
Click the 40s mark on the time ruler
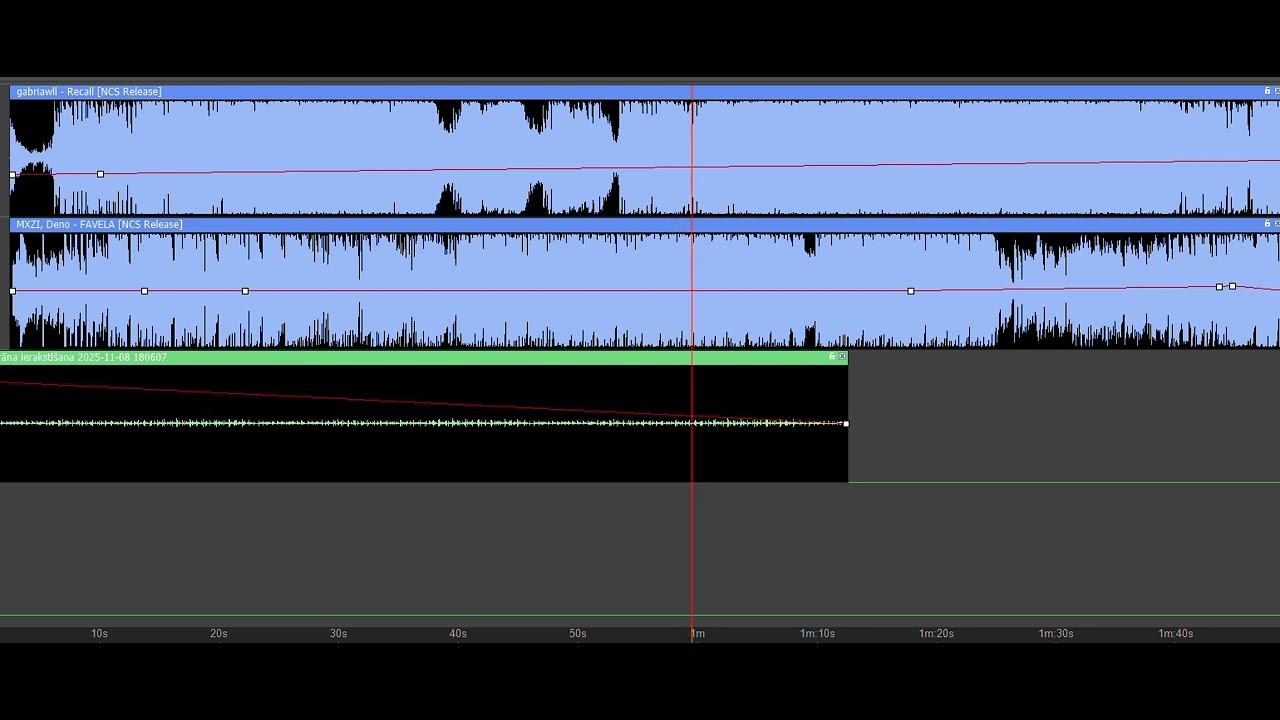point(458,633)
